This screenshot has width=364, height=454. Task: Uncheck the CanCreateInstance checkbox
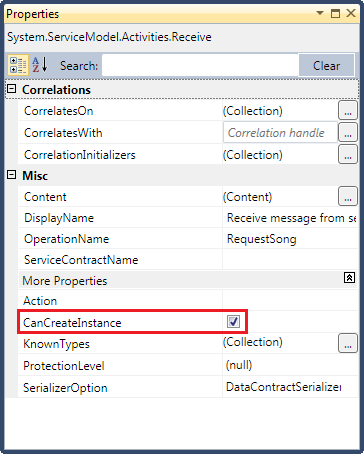pyautogui.click(x=233, y=322)
